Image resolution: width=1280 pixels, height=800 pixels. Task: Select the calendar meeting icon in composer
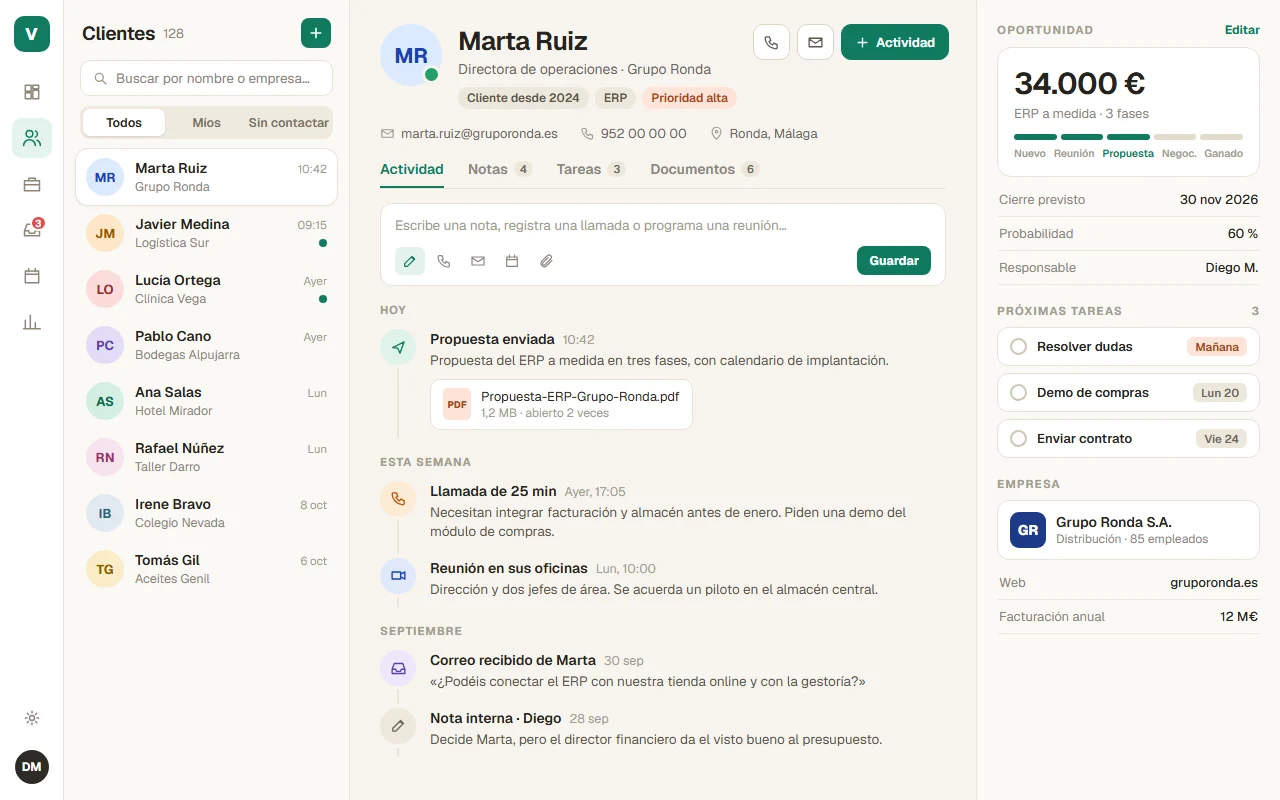[512, 261]
